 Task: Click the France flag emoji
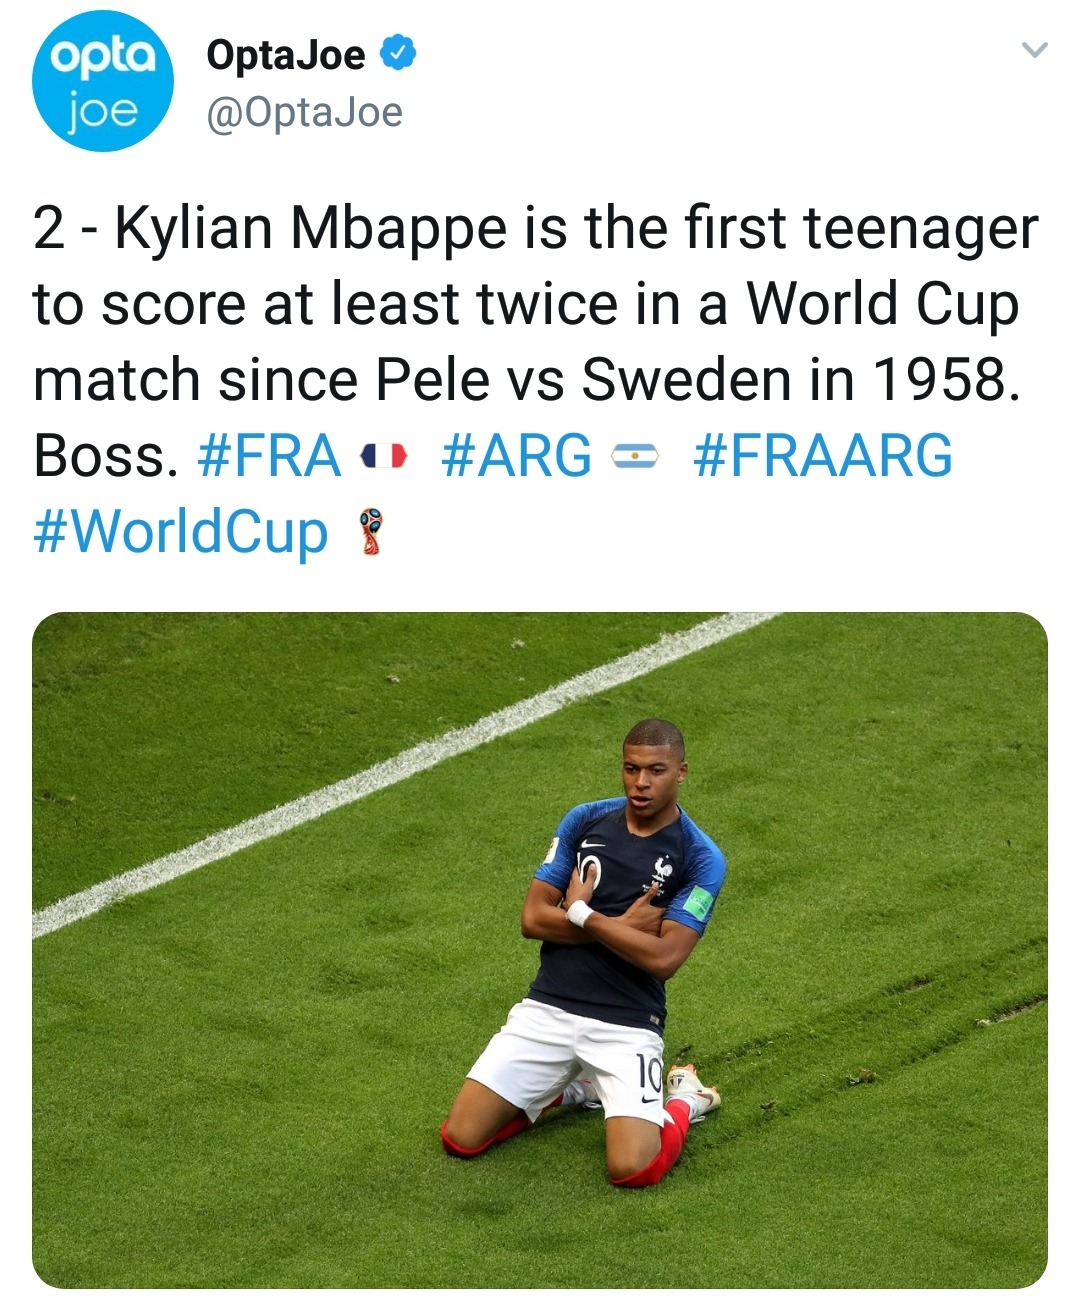click(x=384, y=457)
